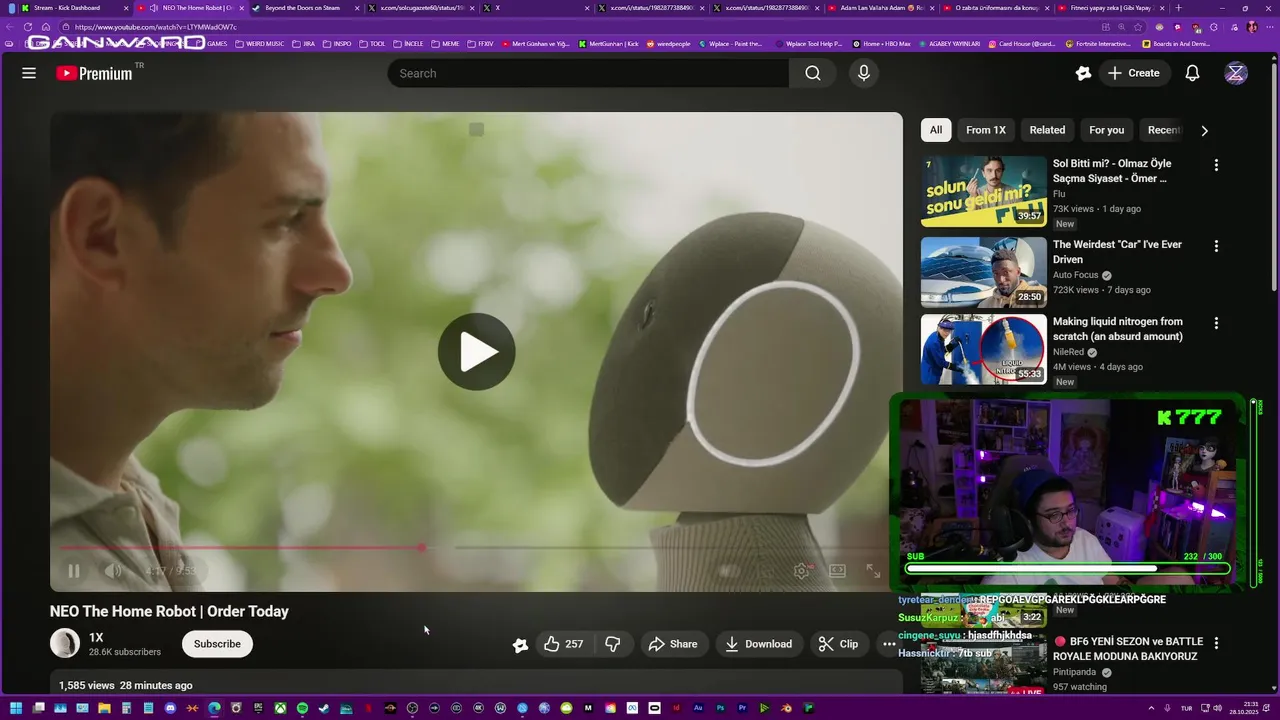The height and width of the screenshot is (720, 1280).
Task: Like the video with thumbs up
Action: point(563,644)
